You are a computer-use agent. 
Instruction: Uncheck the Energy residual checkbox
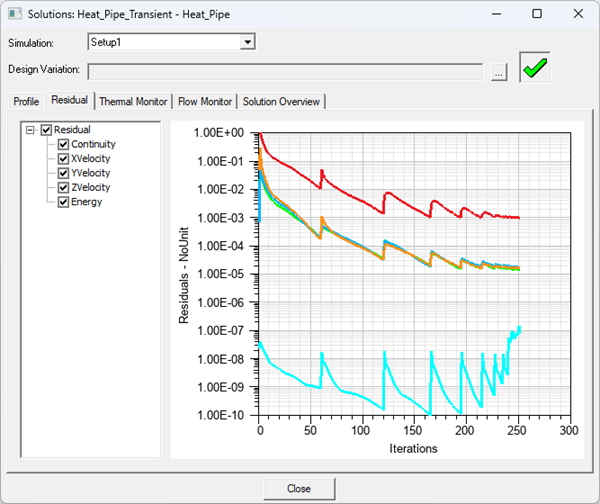coord(63,202)
